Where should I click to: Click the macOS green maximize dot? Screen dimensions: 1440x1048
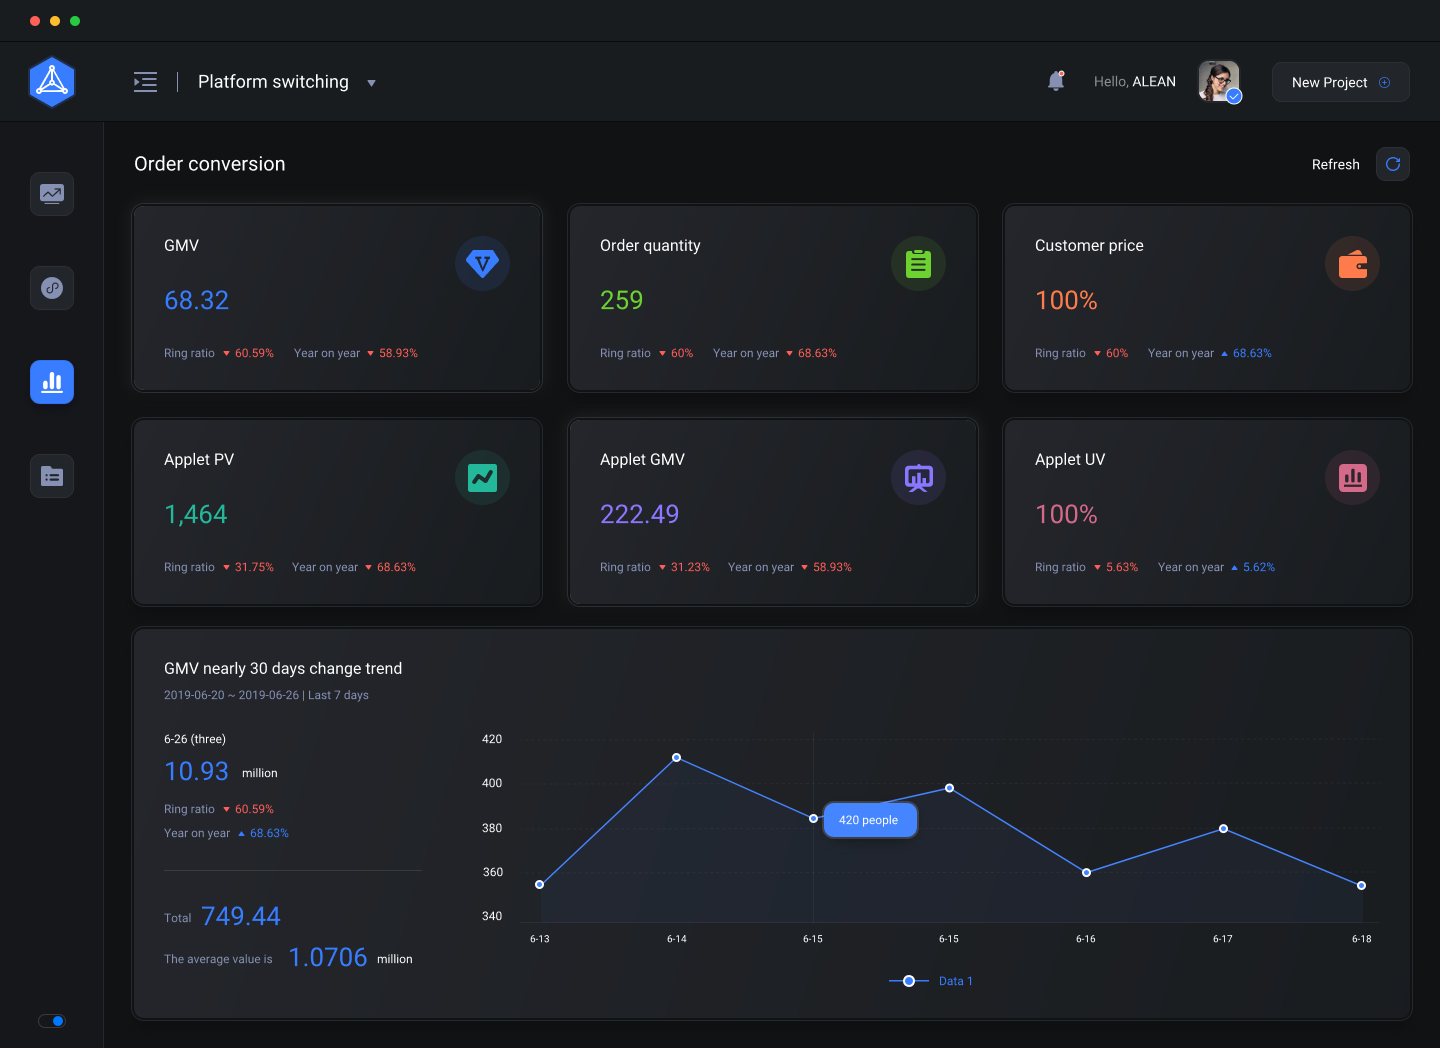click(x=75, y=21)
